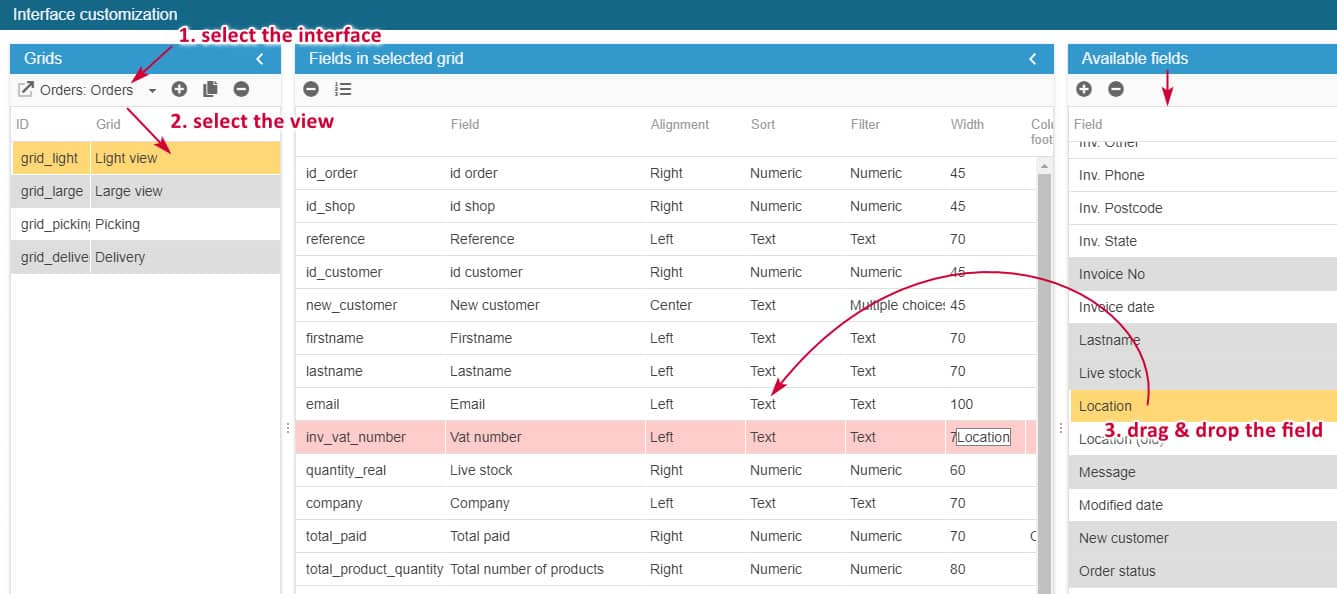Screen dimensions: 1337x594
Task: Click the minus icon in Available fields toolbar
Action: click(1116, 89)
